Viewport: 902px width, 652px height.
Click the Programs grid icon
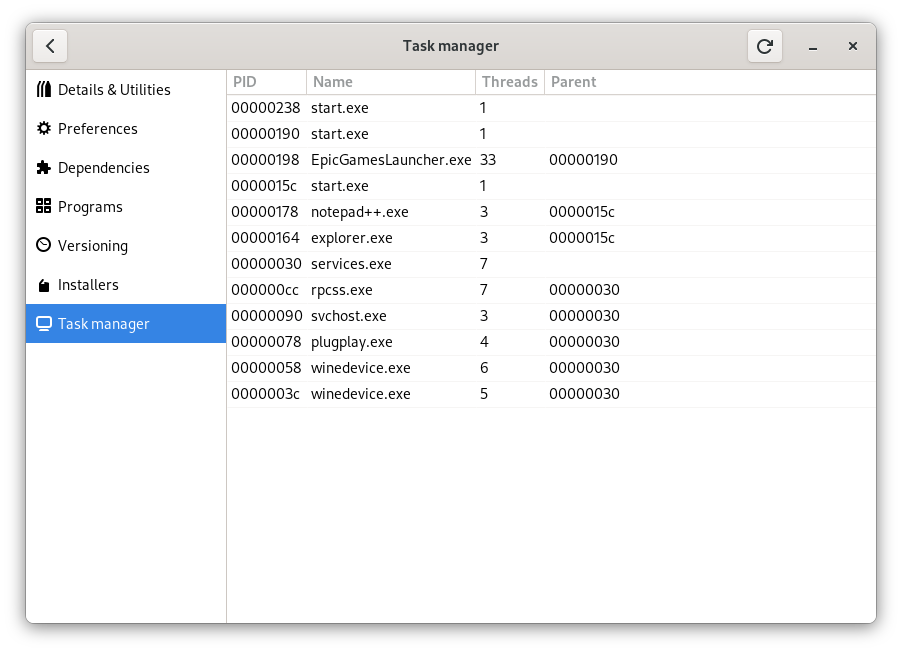tap(42, 206)
